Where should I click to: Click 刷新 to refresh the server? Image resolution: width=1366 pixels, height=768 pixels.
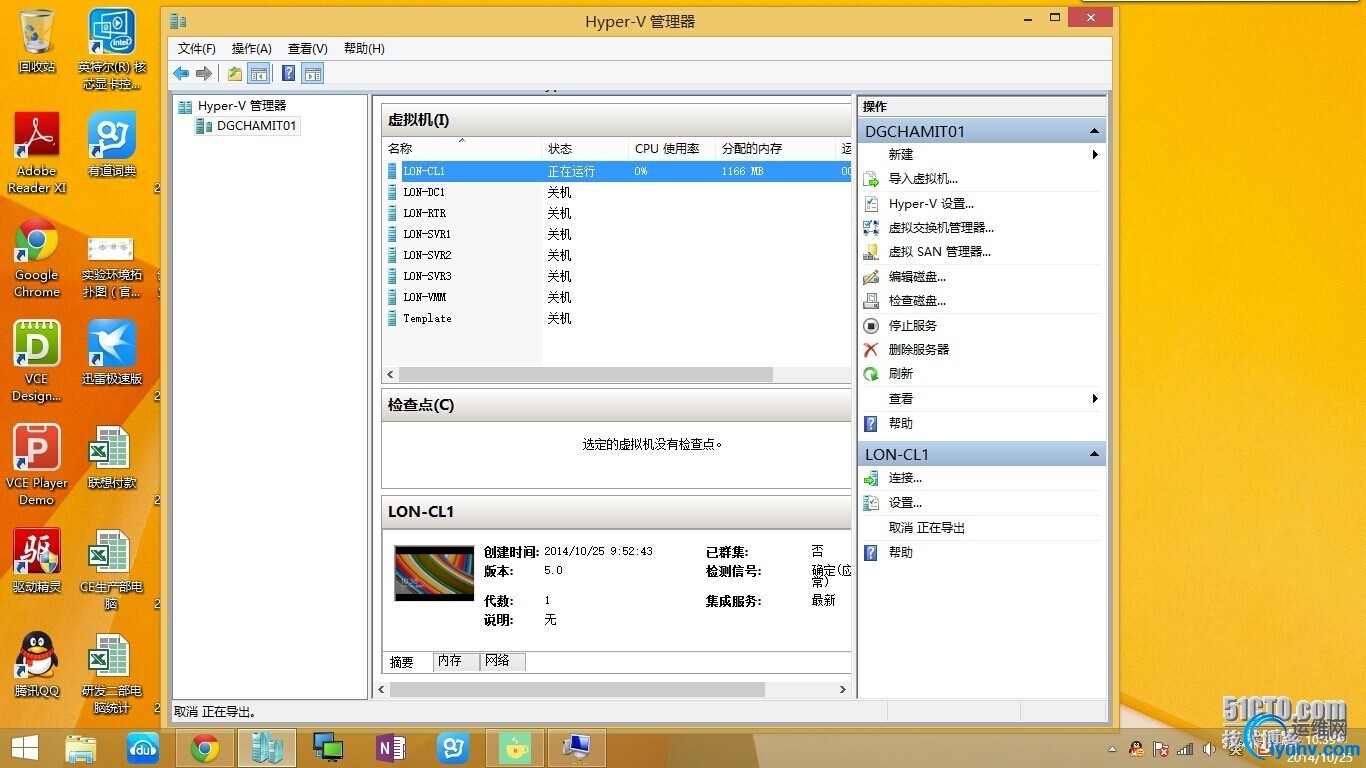click(901, 374)
